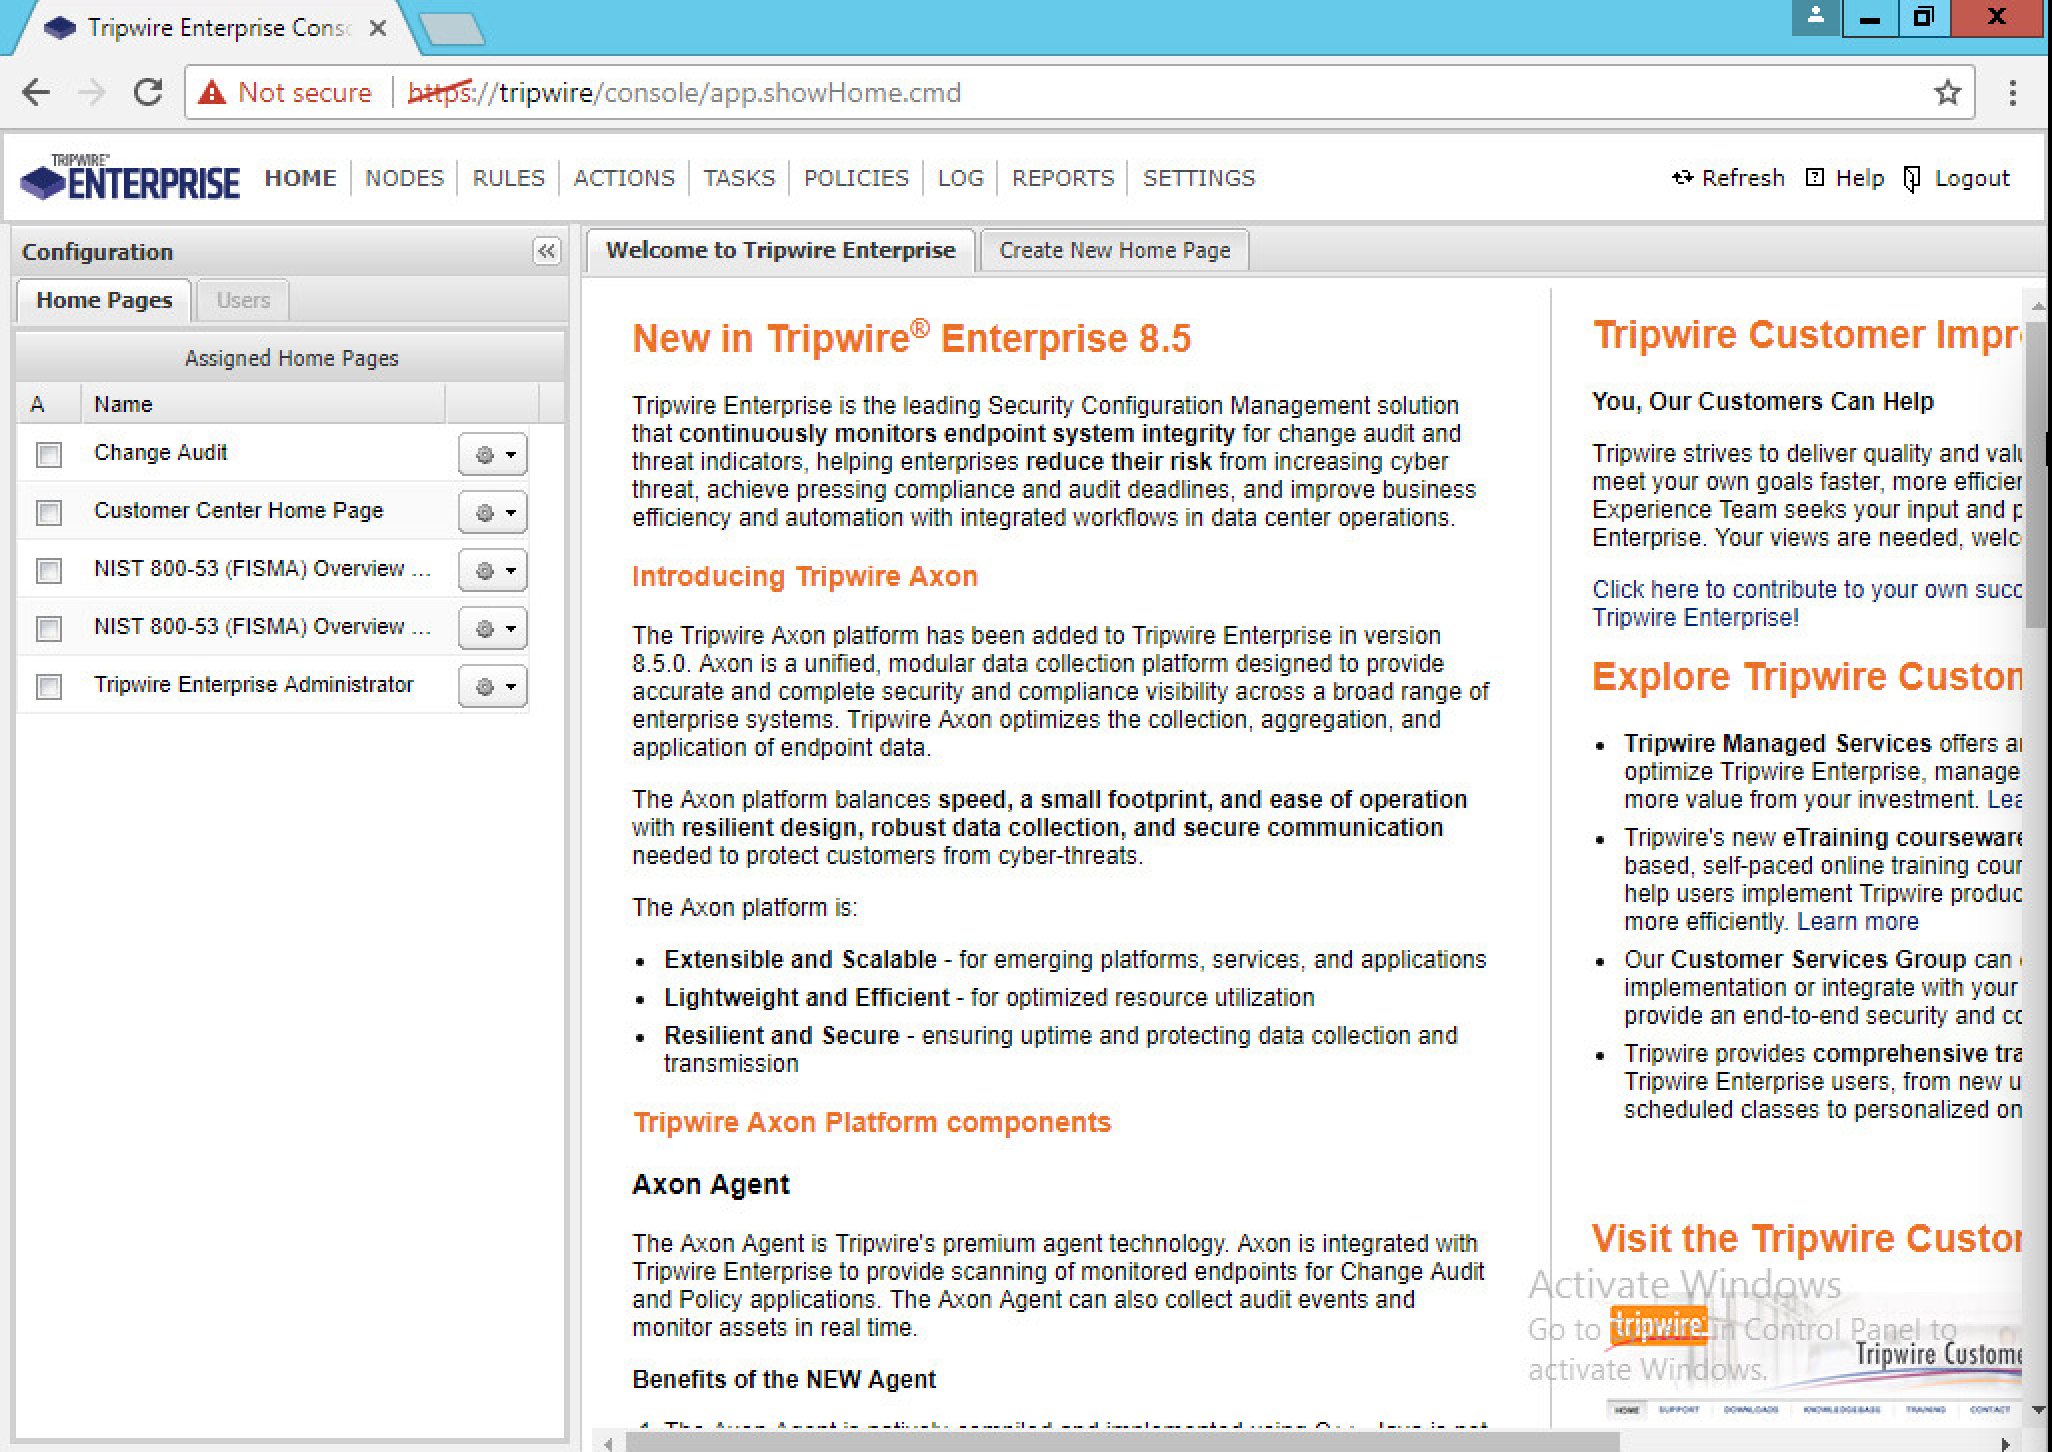The height and width of the screenshot is (1452, 2052).
Task: Go back with browser back arrow
Action: (x=36, y=93)
